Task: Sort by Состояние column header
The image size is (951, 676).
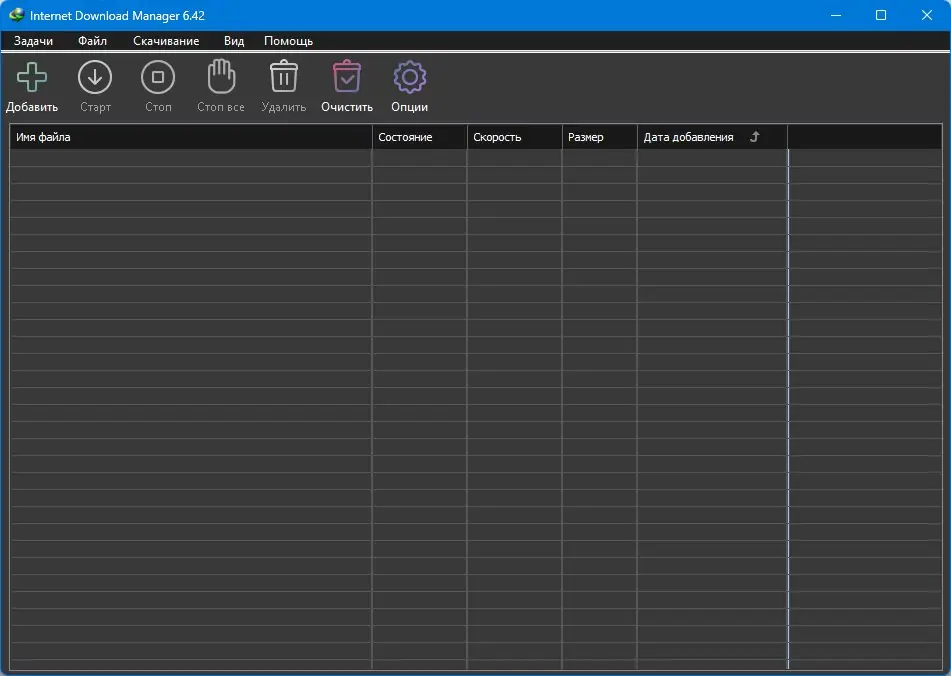Action: click(420, 137)
